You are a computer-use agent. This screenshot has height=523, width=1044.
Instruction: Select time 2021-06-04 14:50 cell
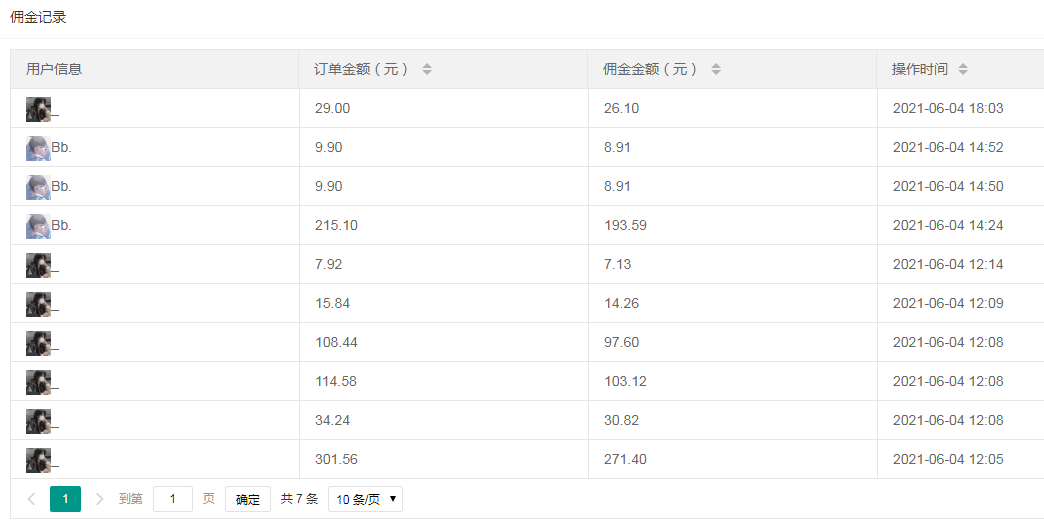(x=961, y=186)
